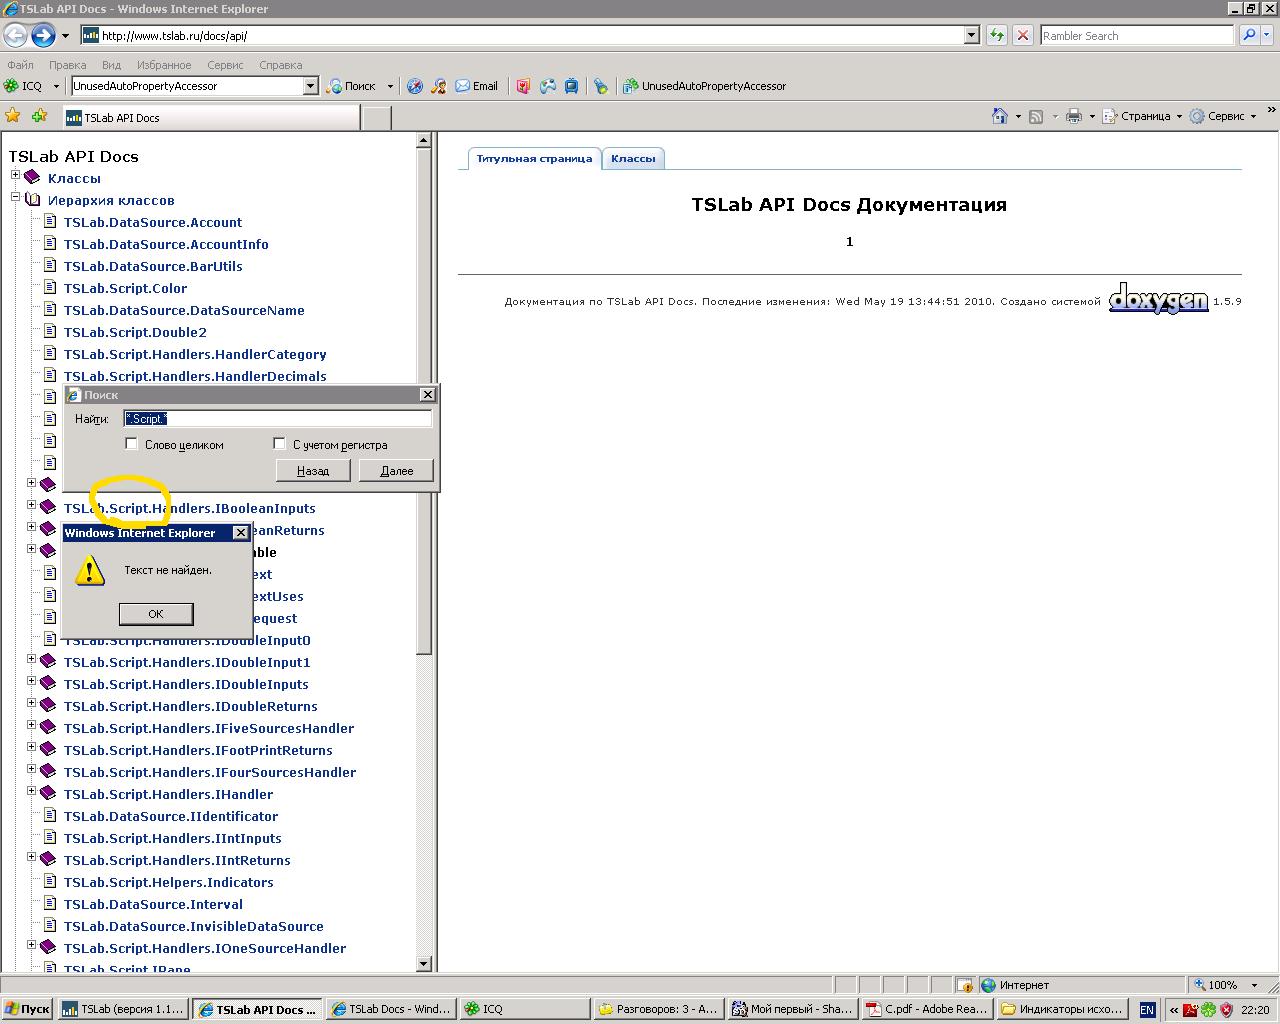Select the 'TSLab API Docs' browser tab

click(x=212, y=117)
